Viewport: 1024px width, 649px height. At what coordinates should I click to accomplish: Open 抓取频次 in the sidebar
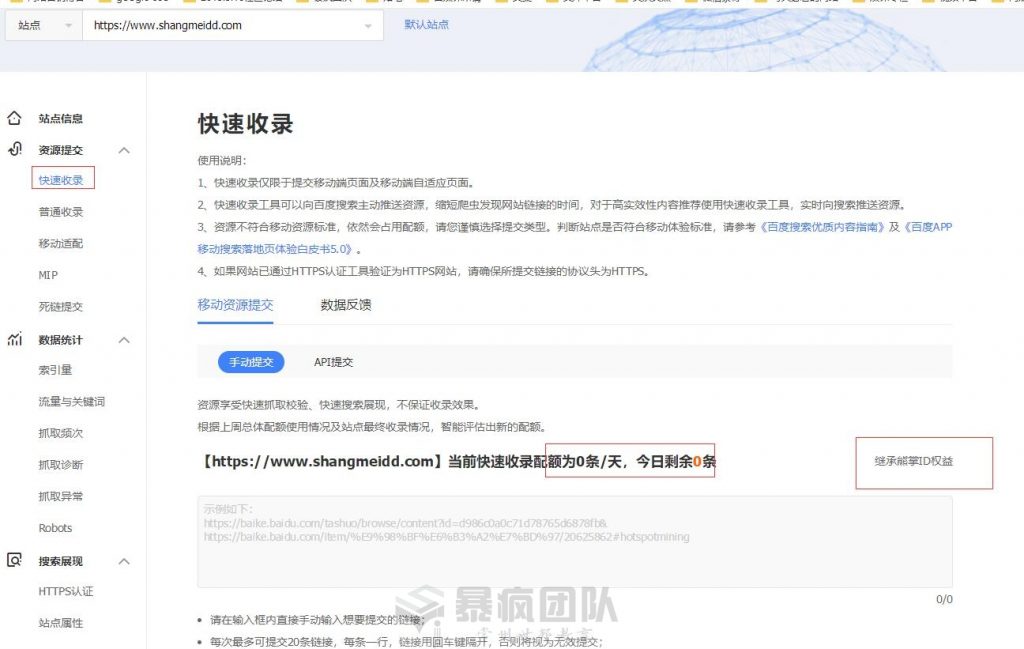(x=61, y=433)
